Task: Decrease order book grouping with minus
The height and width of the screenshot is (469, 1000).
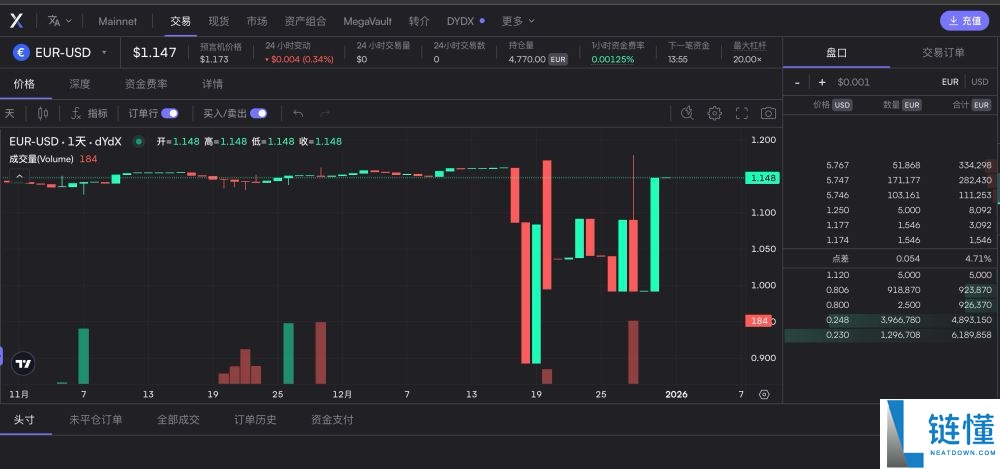Action: pos(797,82)
